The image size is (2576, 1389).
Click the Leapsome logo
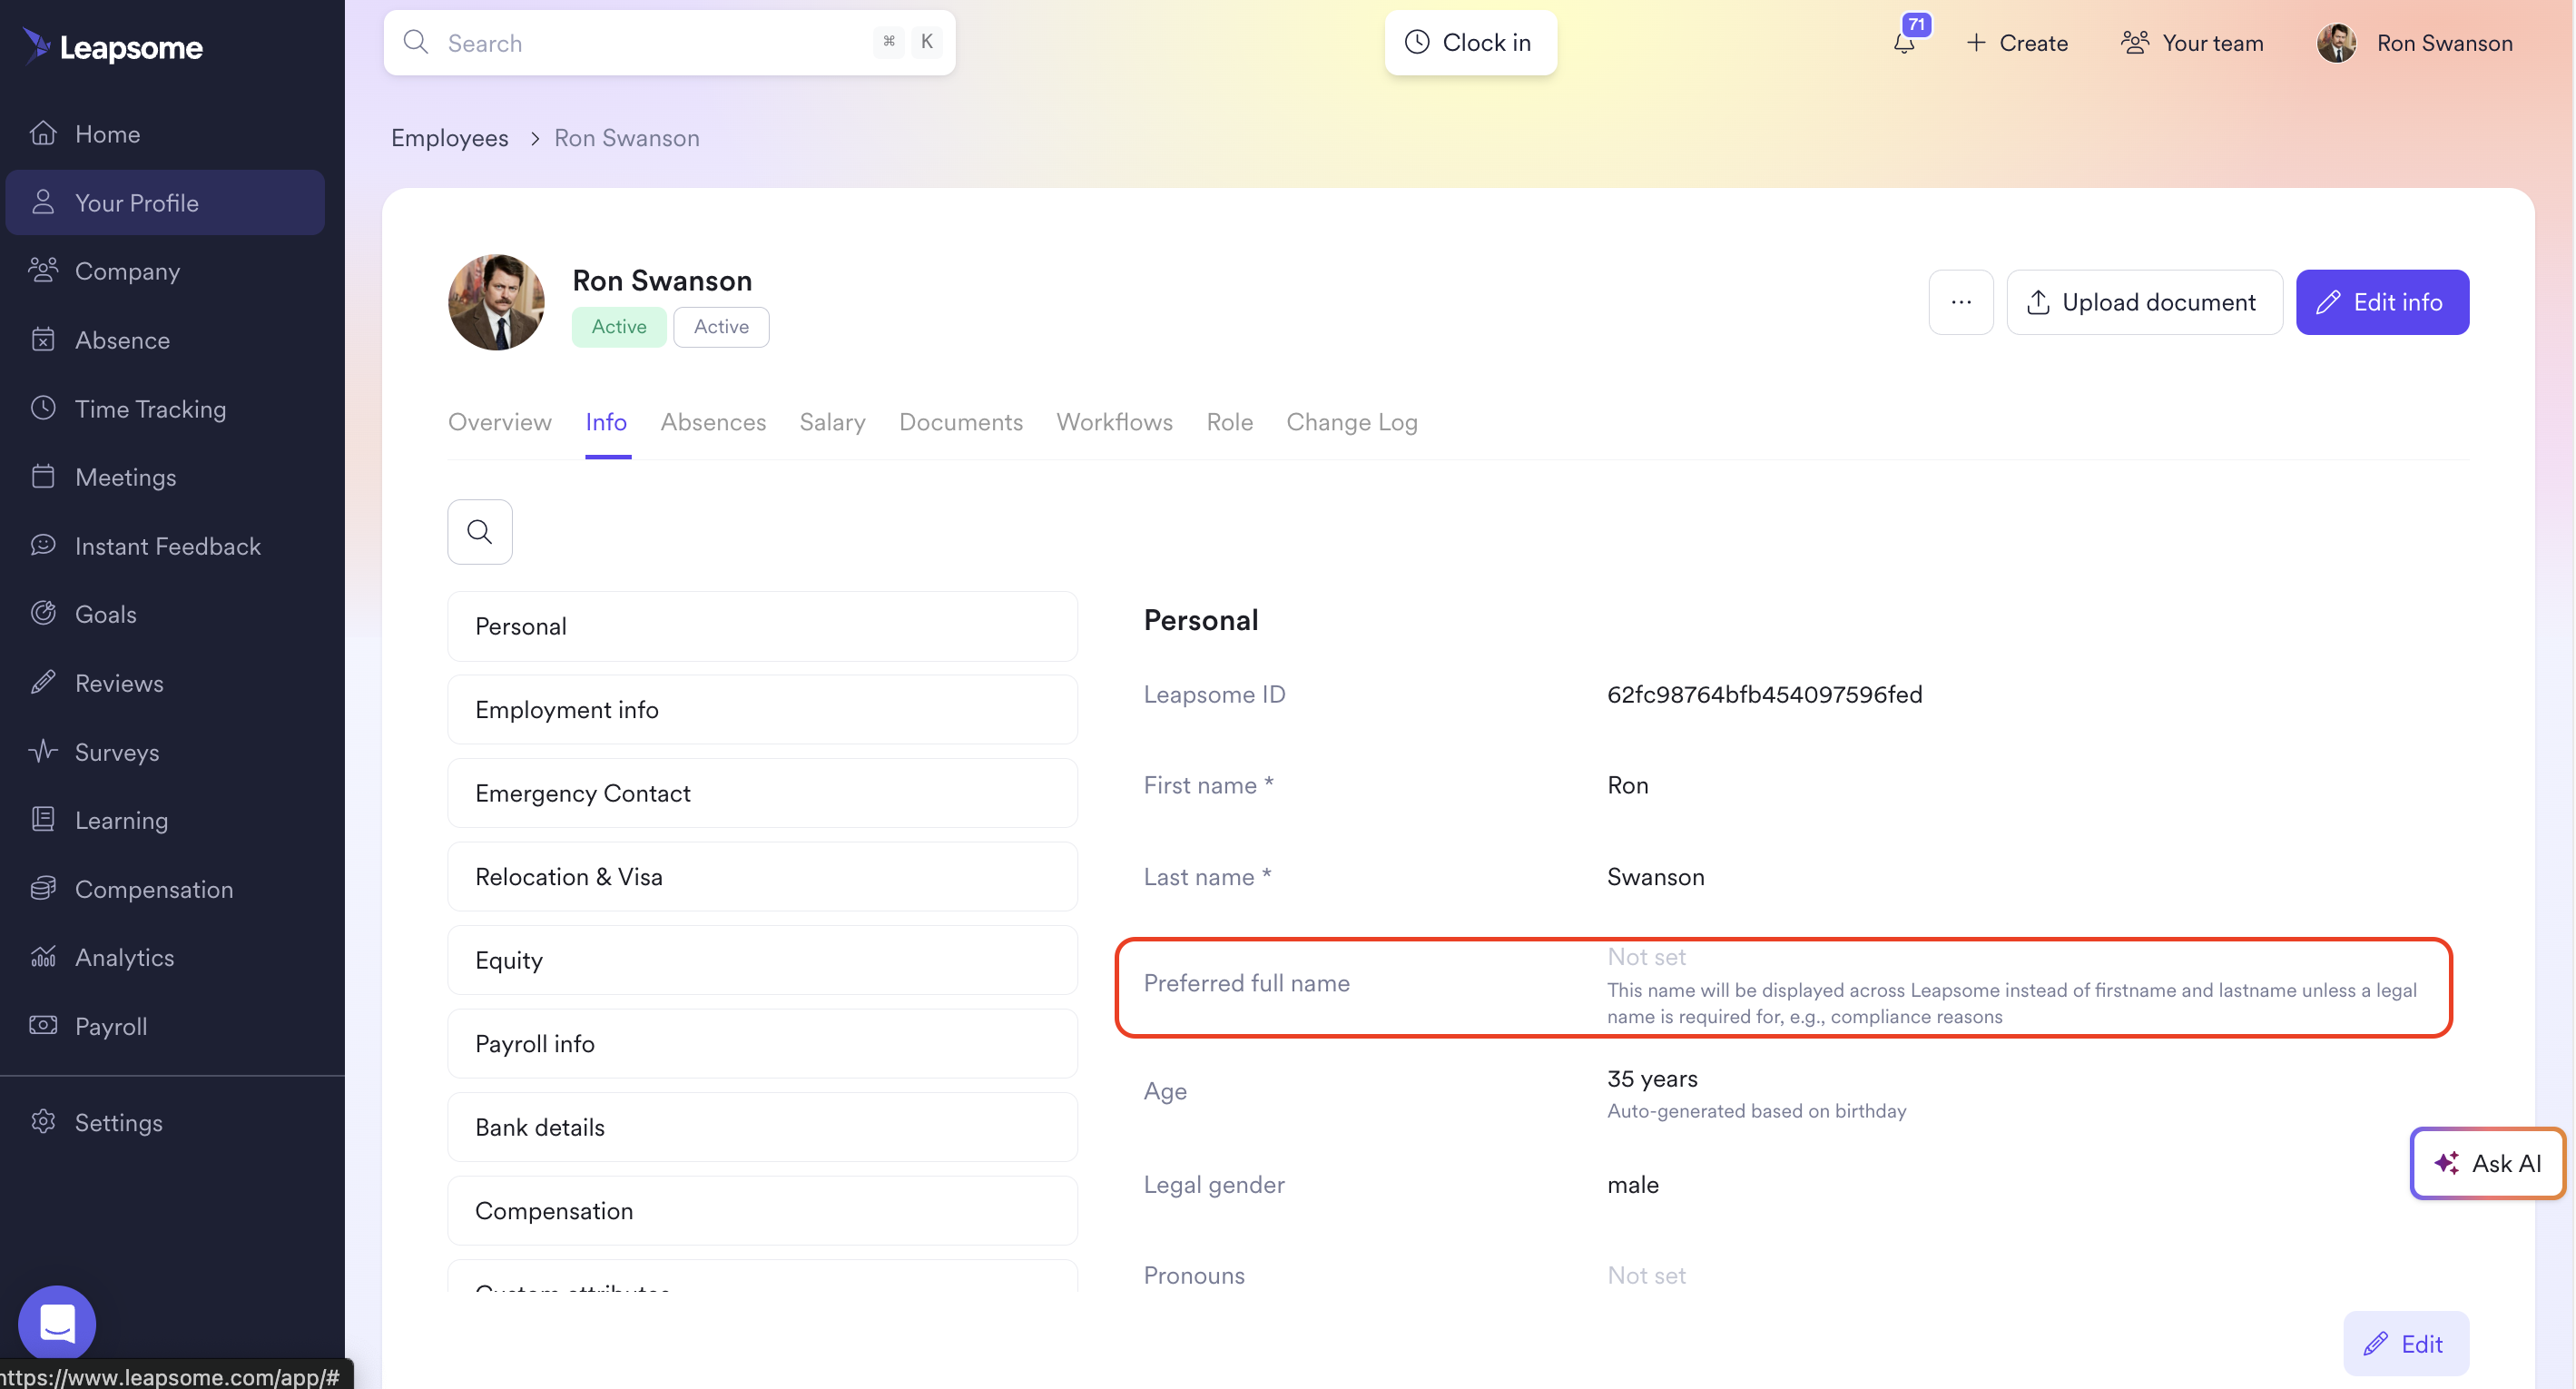click(112, 46)
